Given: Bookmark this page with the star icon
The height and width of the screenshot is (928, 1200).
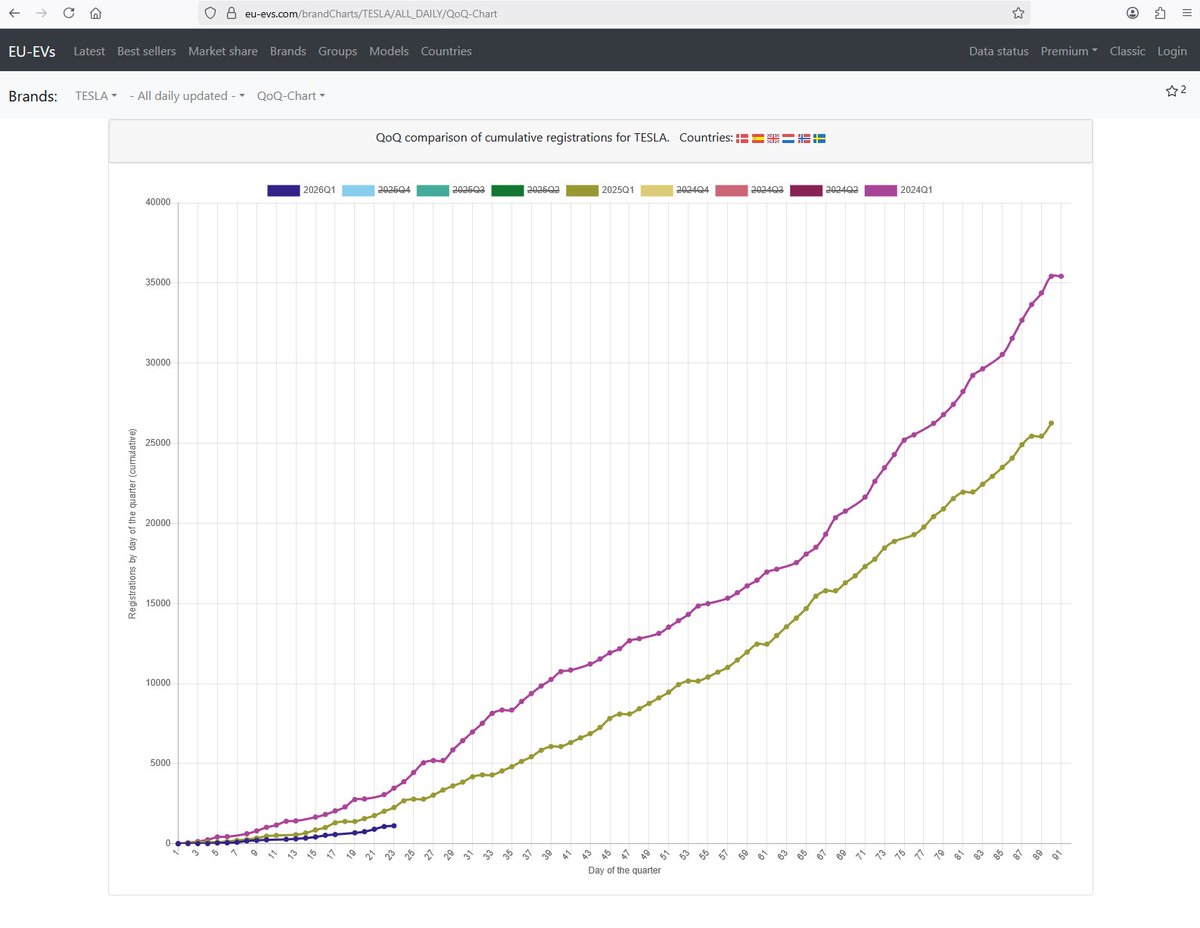Looking at the screenshot, I should point(1018,13).
